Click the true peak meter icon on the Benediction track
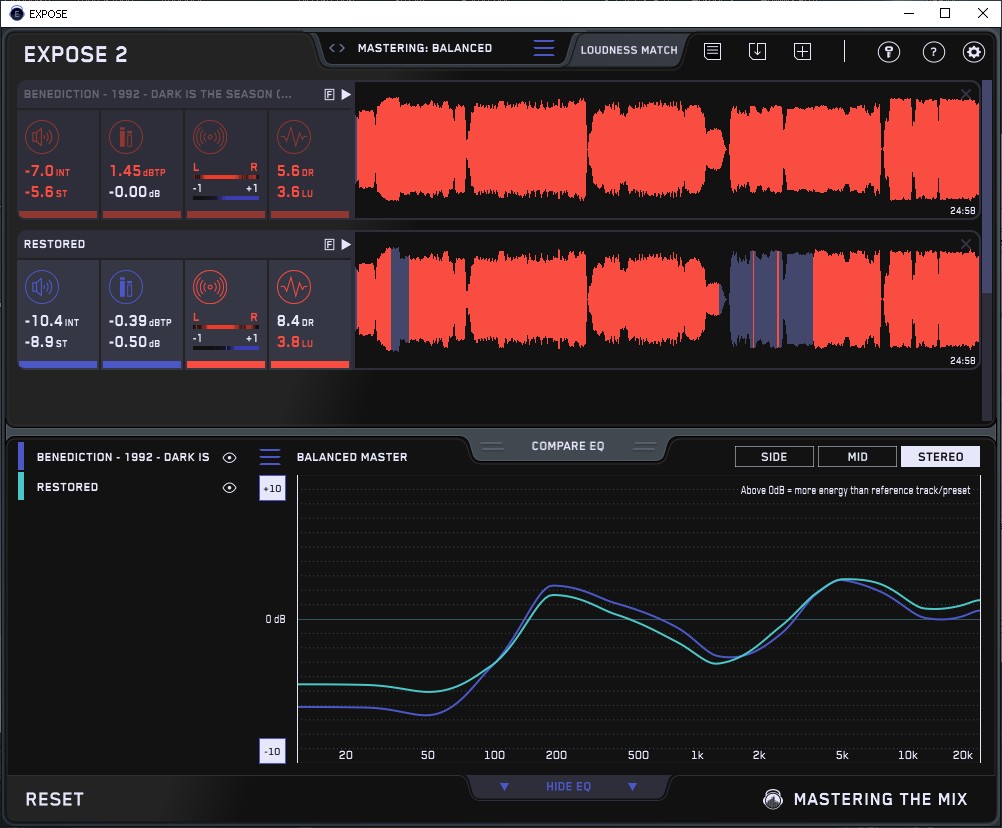 click(126, 137)
